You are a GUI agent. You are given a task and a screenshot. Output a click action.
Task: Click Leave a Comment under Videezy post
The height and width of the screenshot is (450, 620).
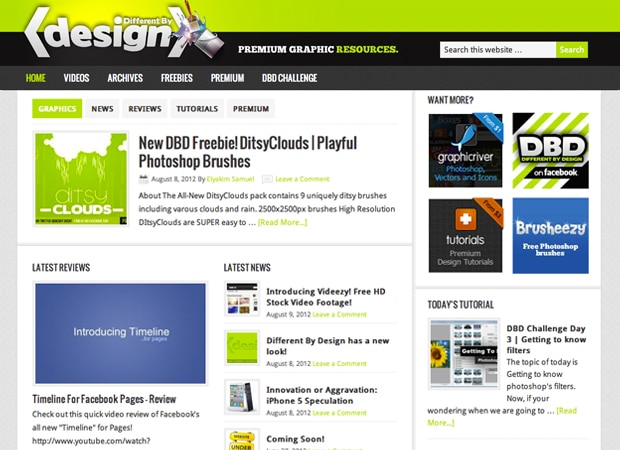point(339,314)
